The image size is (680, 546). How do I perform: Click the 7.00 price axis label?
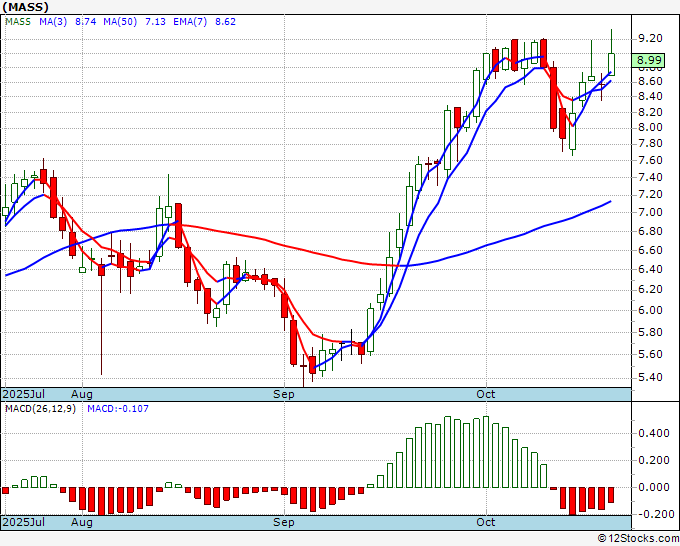pos(650,213)
